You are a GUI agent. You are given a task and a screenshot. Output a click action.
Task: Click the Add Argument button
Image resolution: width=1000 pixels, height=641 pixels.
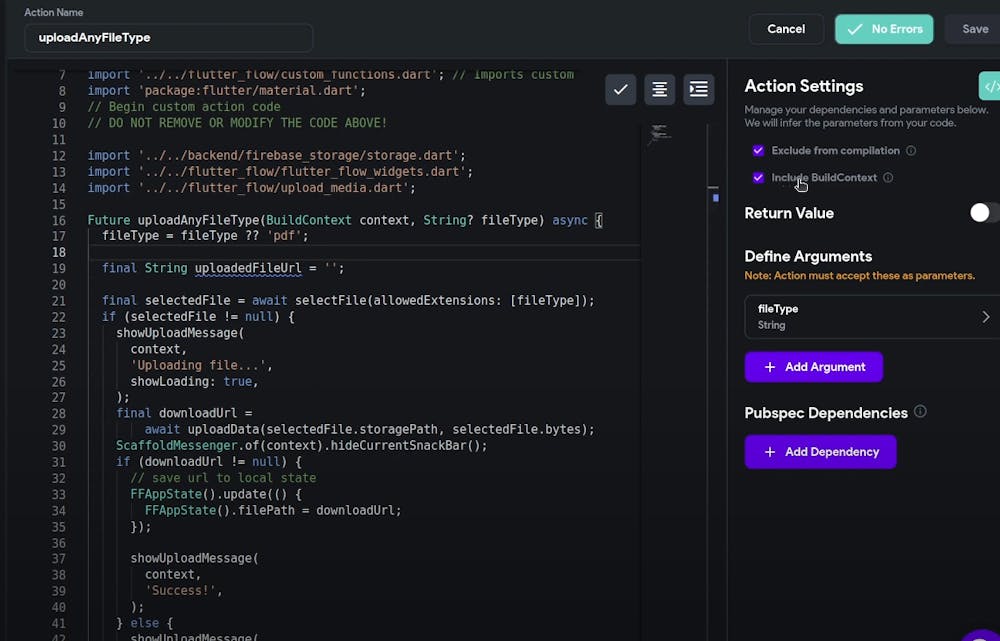814,367
